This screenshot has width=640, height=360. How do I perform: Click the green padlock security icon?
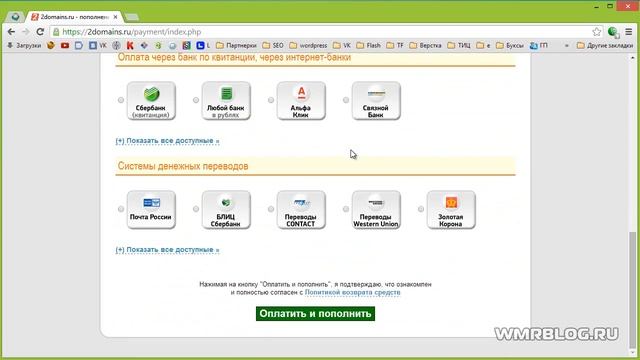click(x=56, y=32)
